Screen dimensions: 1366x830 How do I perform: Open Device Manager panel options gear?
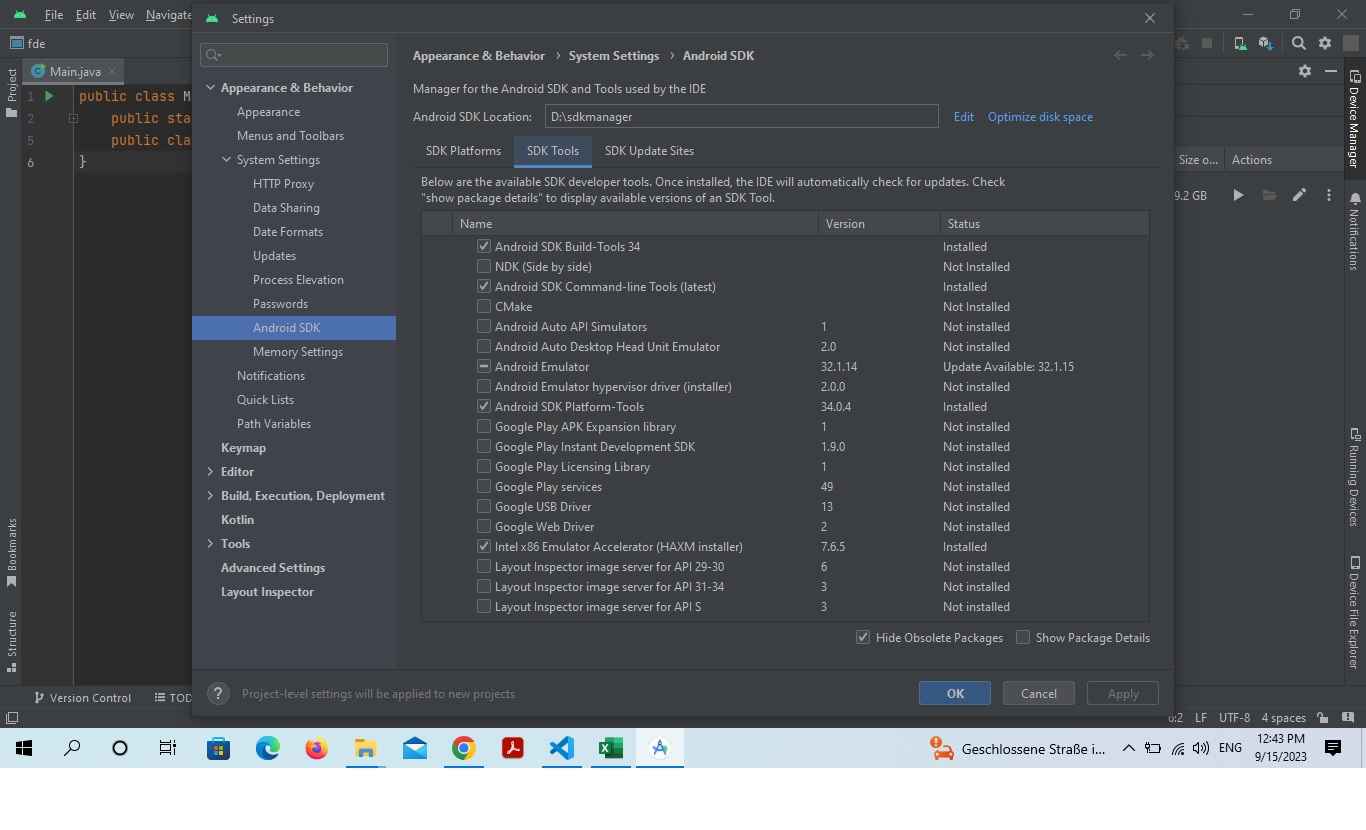[1304, 71]
